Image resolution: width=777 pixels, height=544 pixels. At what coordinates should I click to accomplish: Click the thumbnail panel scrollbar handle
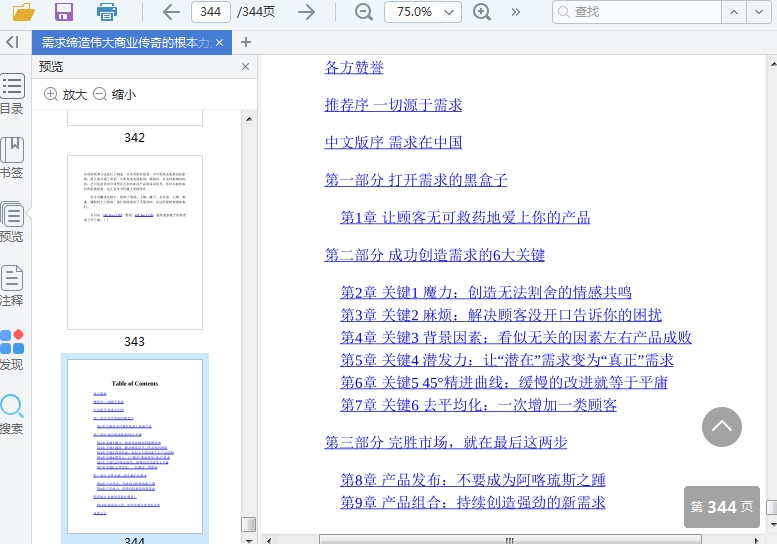pyautogui.click(x=248, y=524)
